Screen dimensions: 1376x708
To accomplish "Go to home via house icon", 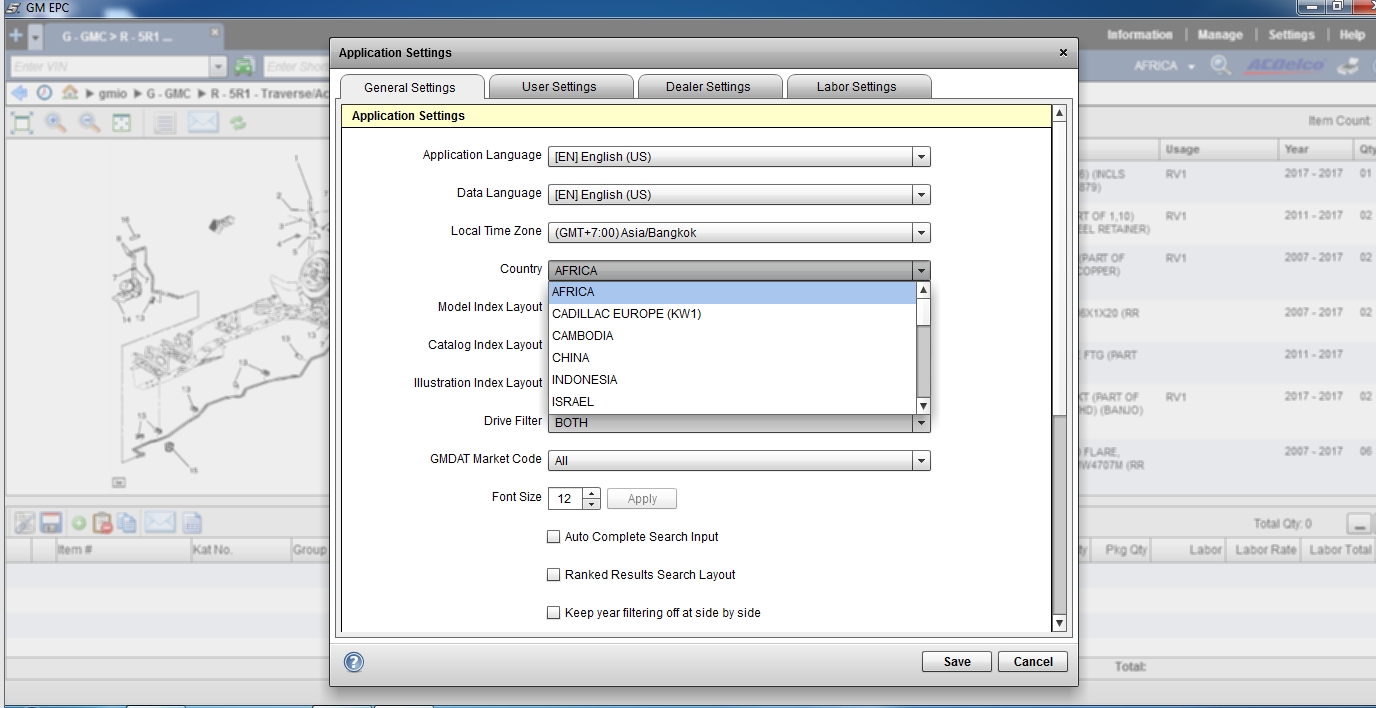I will coord(70,93).
